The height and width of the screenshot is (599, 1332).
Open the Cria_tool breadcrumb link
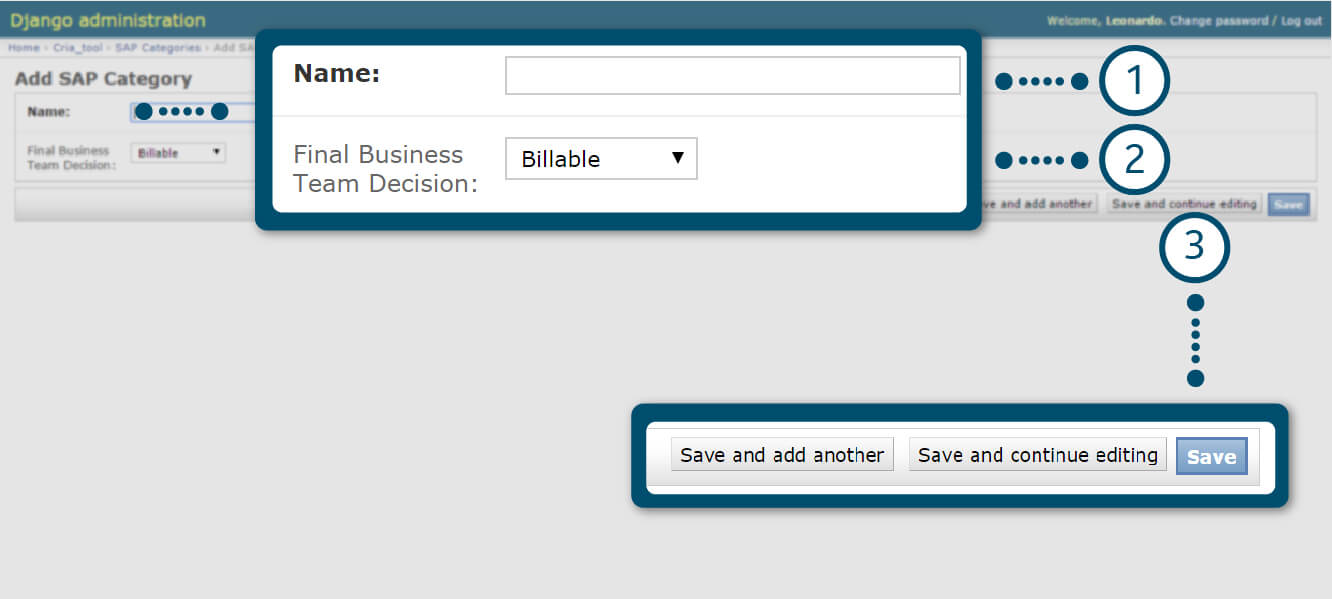click(78, 48)
